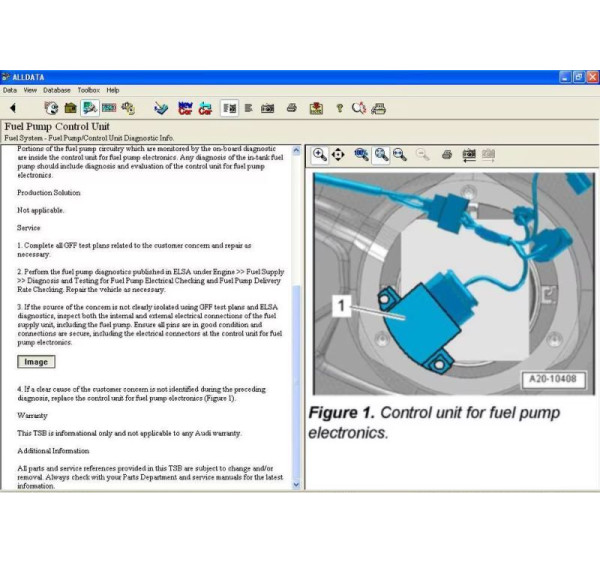Click the previous image icon in image toolbar

click(468, 154)
